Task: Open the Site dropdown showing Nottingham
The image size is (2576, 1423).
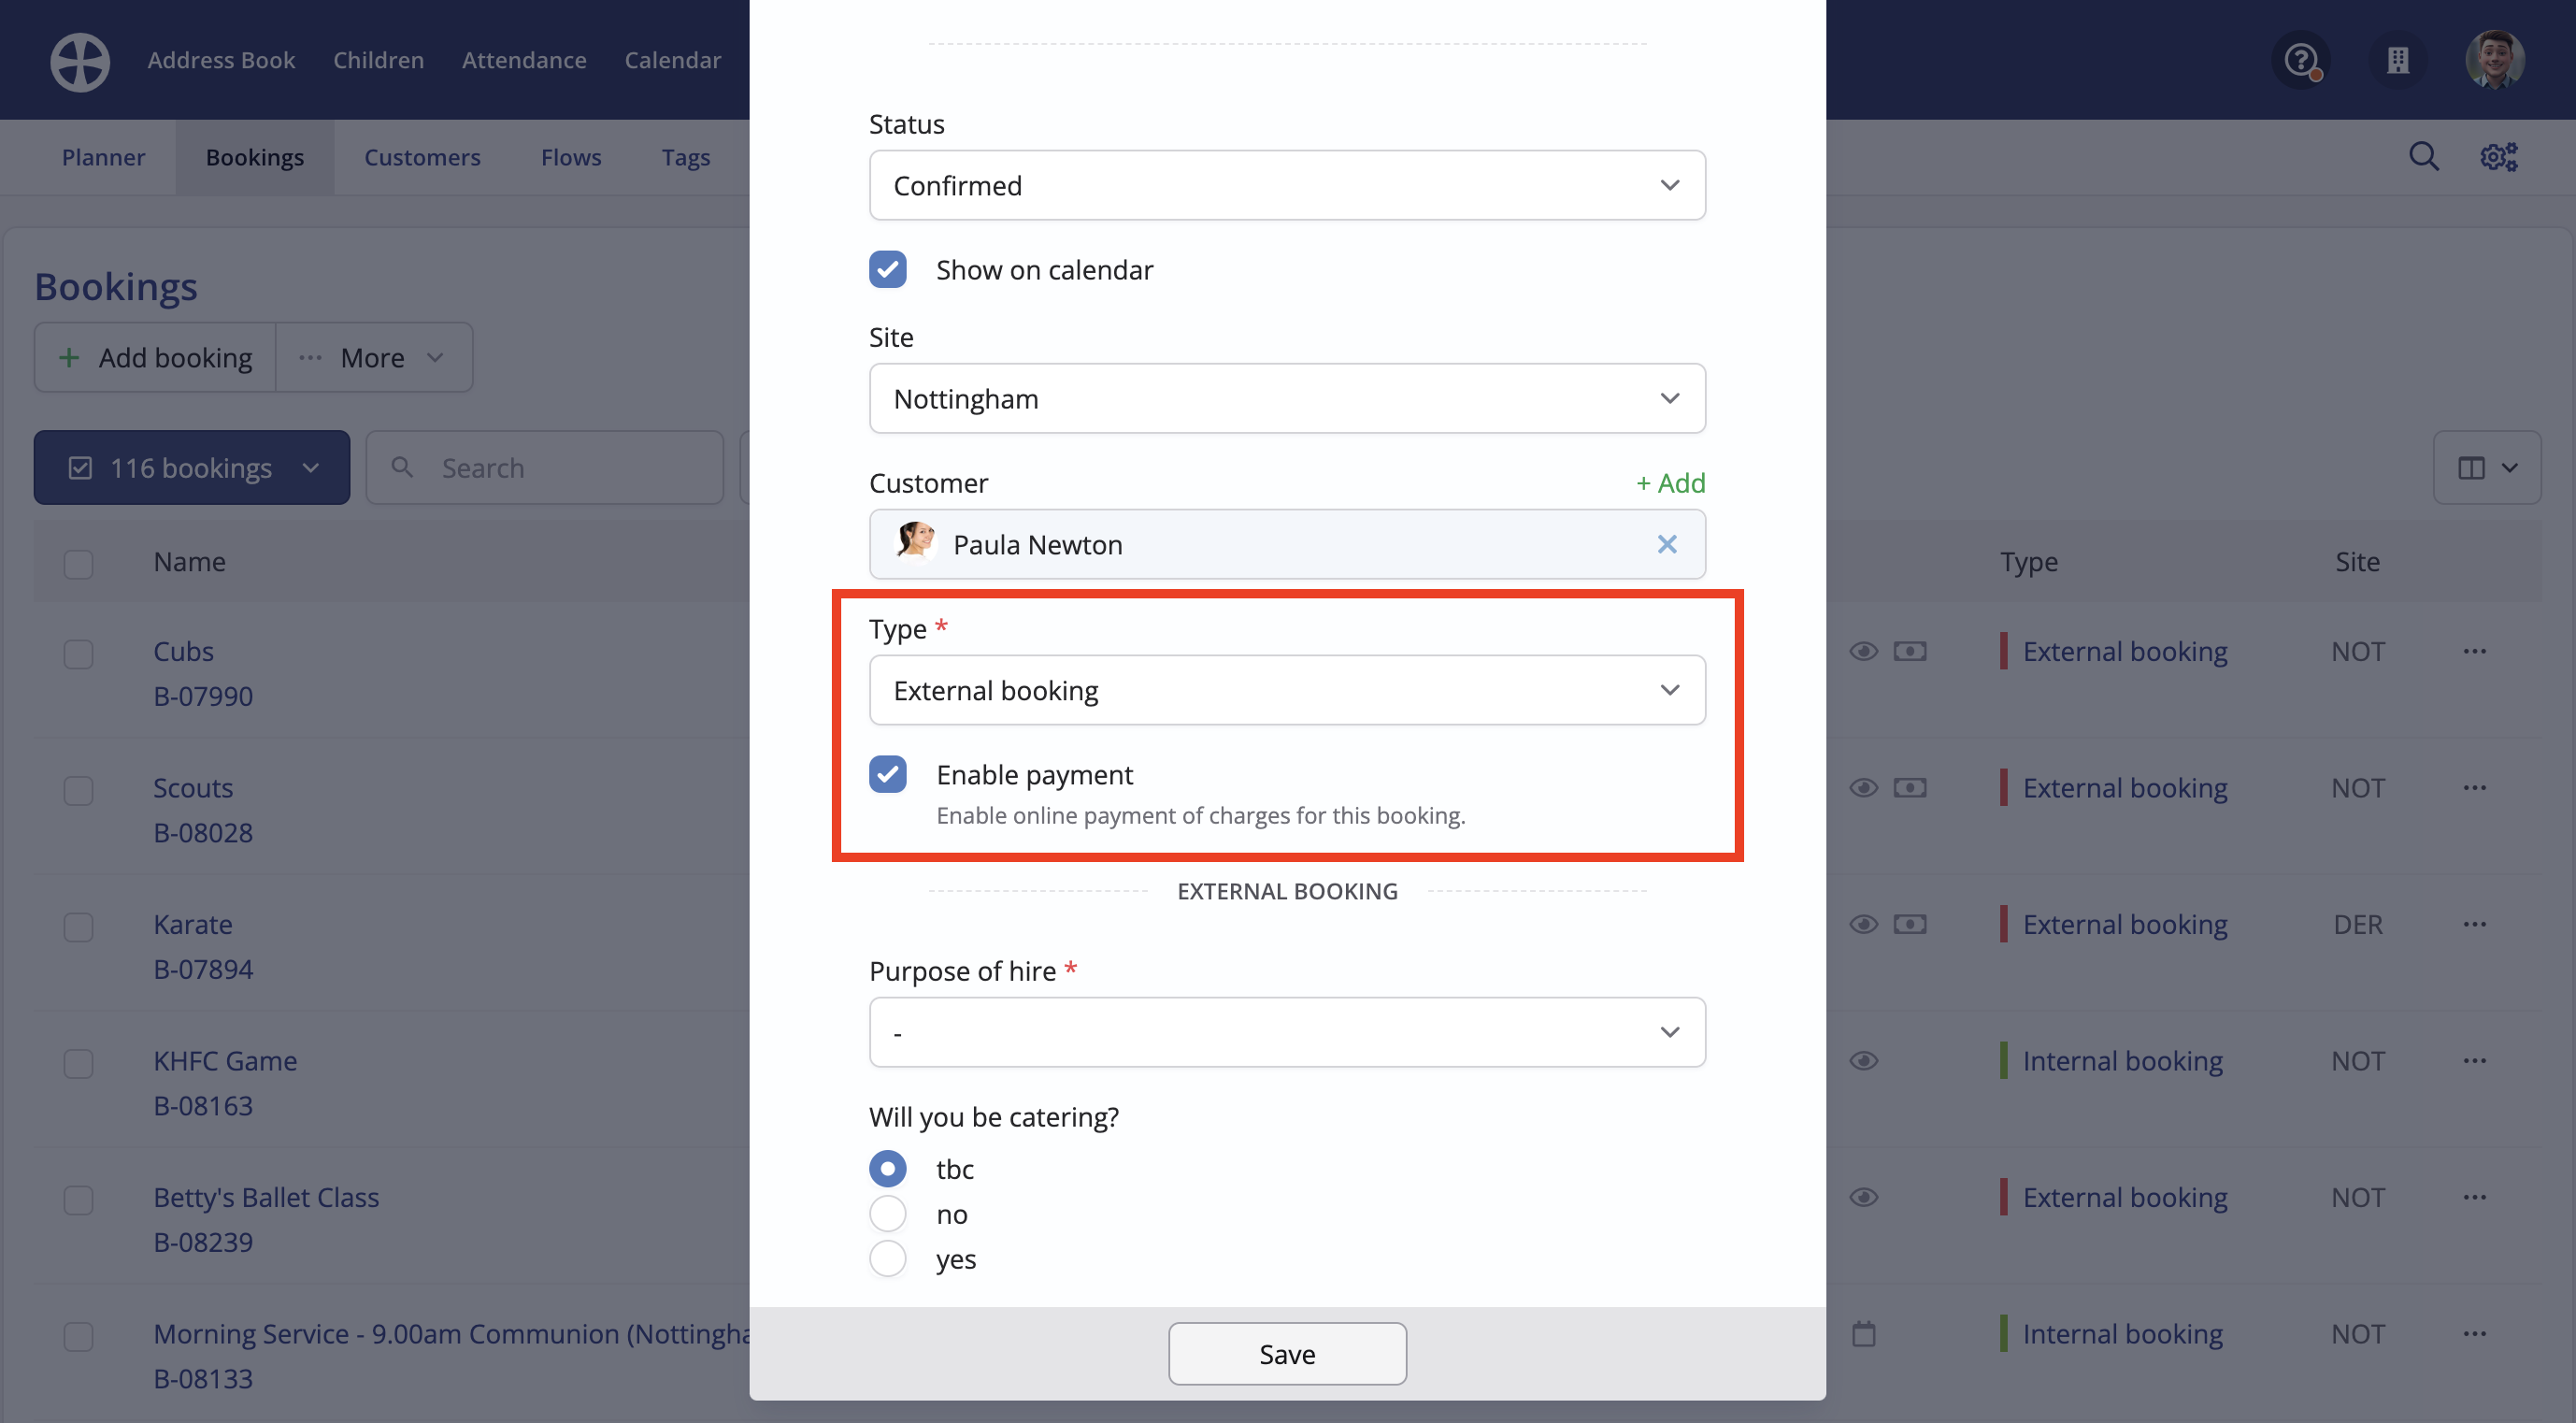Action: pos(1287,398)
